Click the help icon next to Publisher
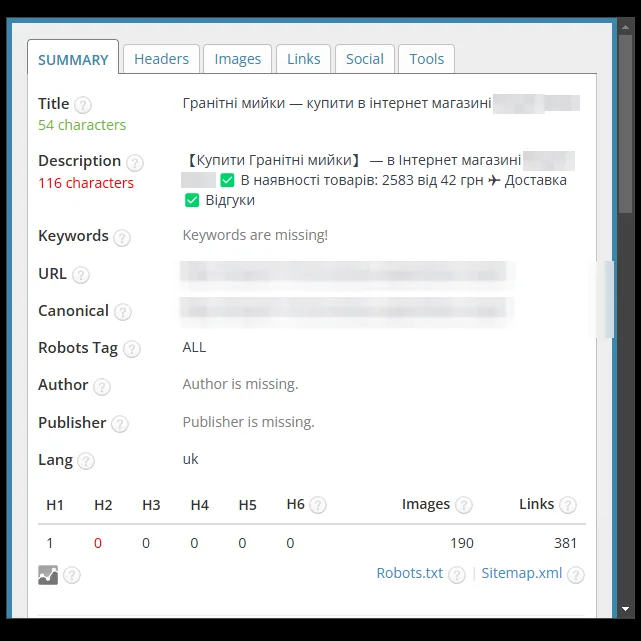641x641 pixels. tap(120, 424)
